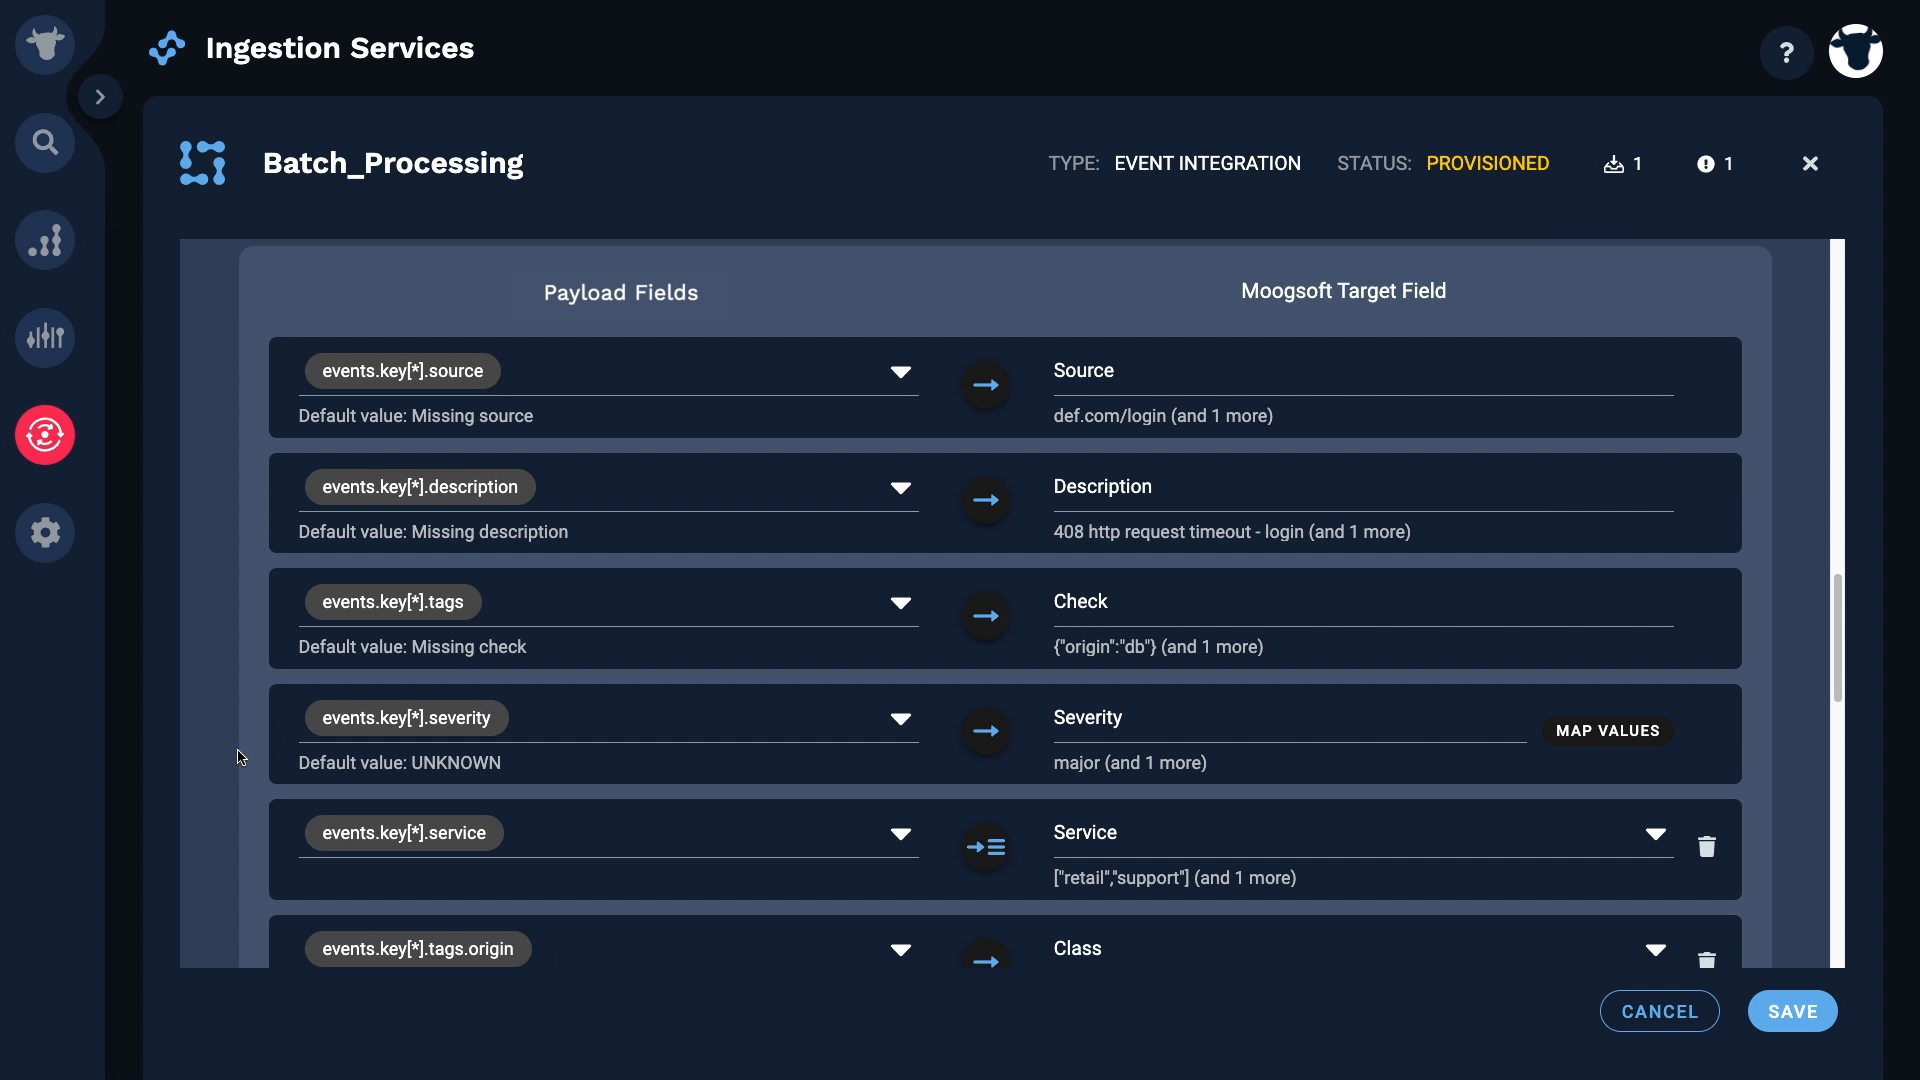Open the search icon in sidebar
Image resolution: width=1920 pixels, height=1080 pixels.
pos(45,143)
